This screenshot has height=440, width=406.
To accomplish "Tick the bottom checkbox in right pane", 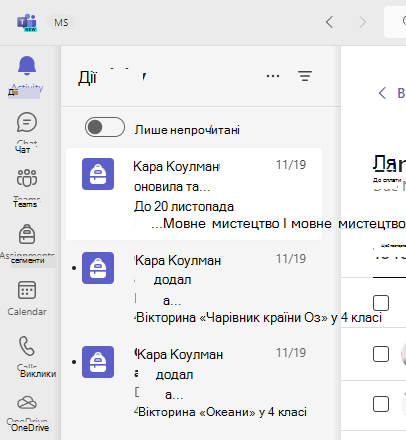I will 381,404.
